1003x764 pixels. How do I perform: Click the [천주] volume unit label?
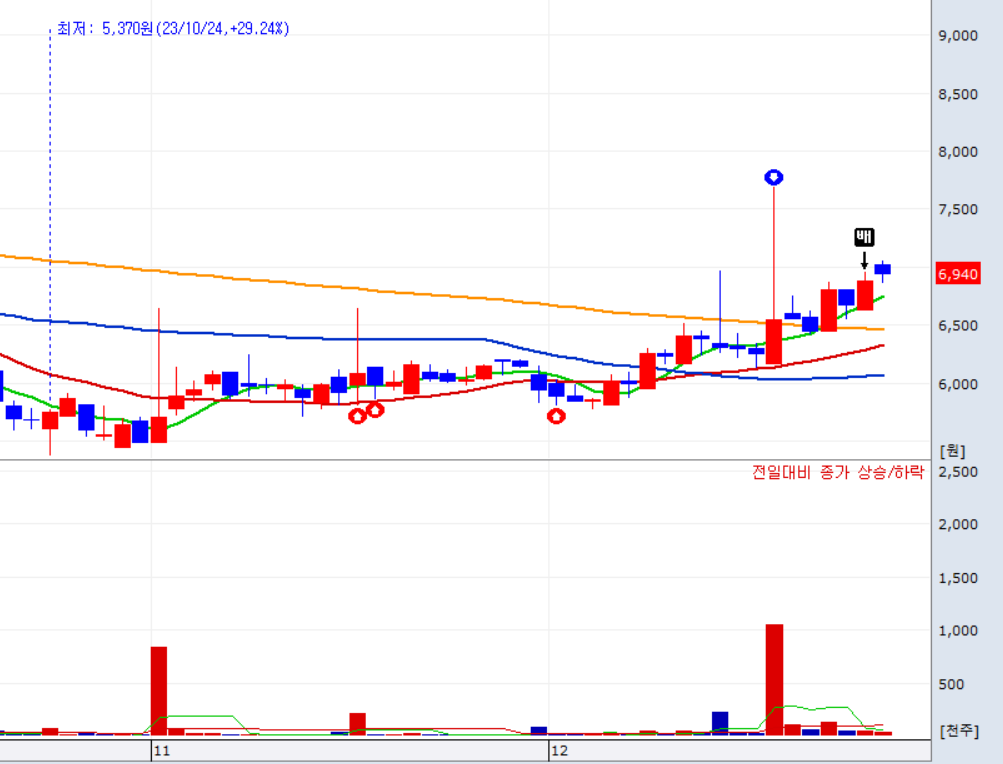pyautogui.click(x=959, y=730)
